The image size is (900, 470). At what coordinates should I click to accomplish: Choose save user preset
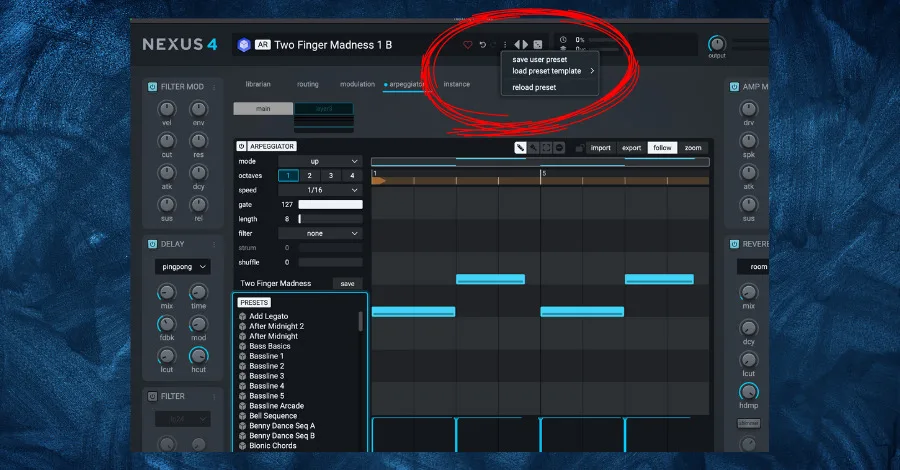click(540, 60)
